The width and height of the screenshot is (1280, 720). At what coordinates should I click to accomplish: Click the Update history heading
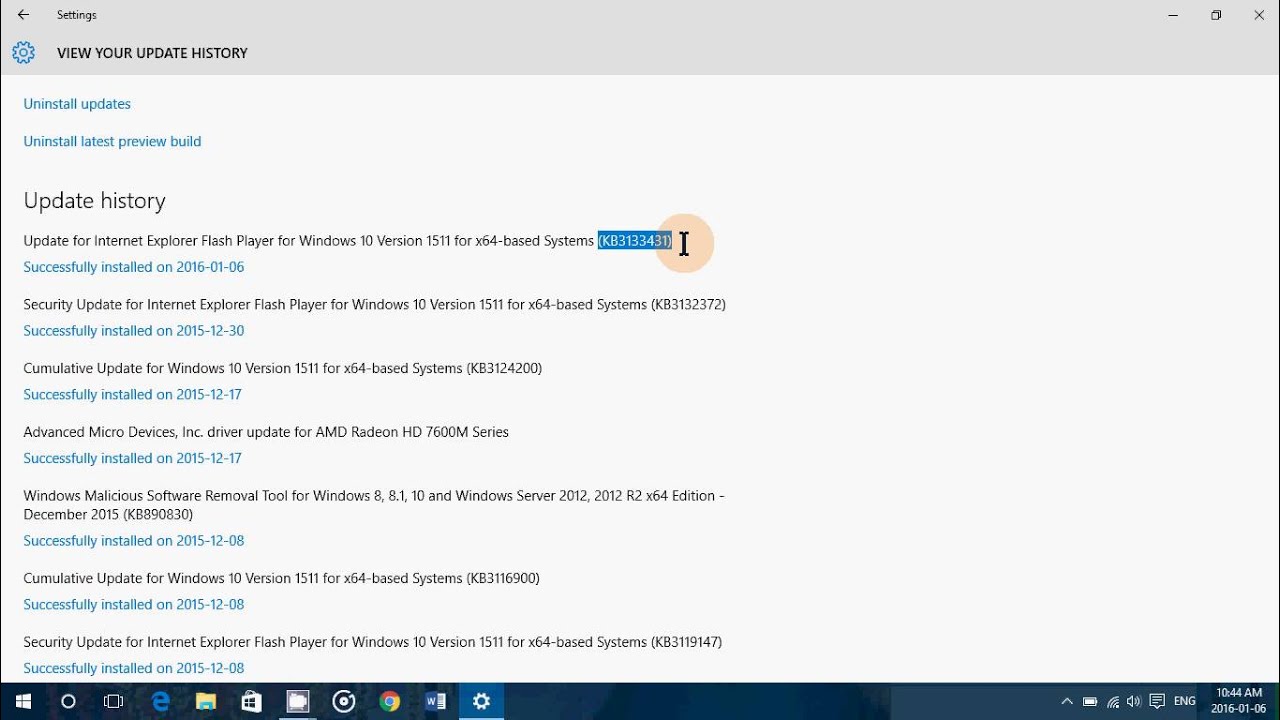(95, 201)
